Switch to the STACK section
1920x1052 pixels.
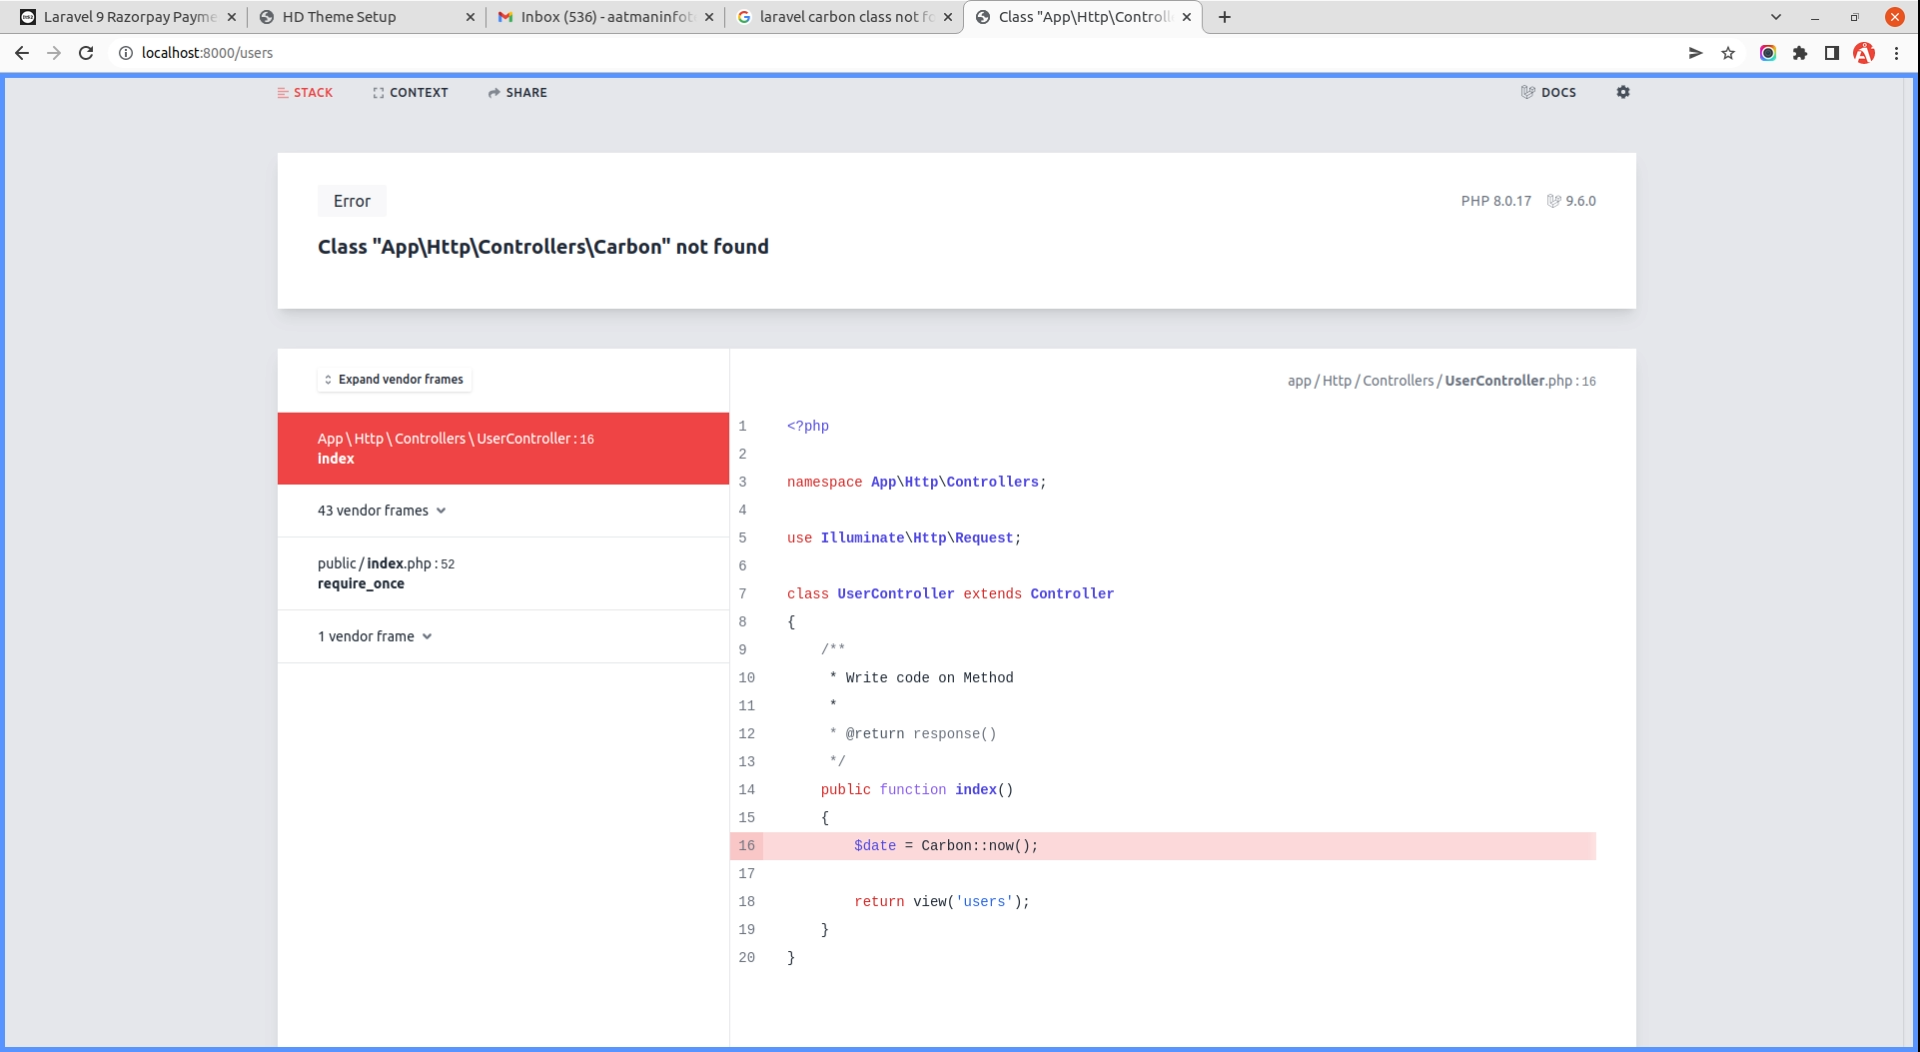(x=305, y=93)
